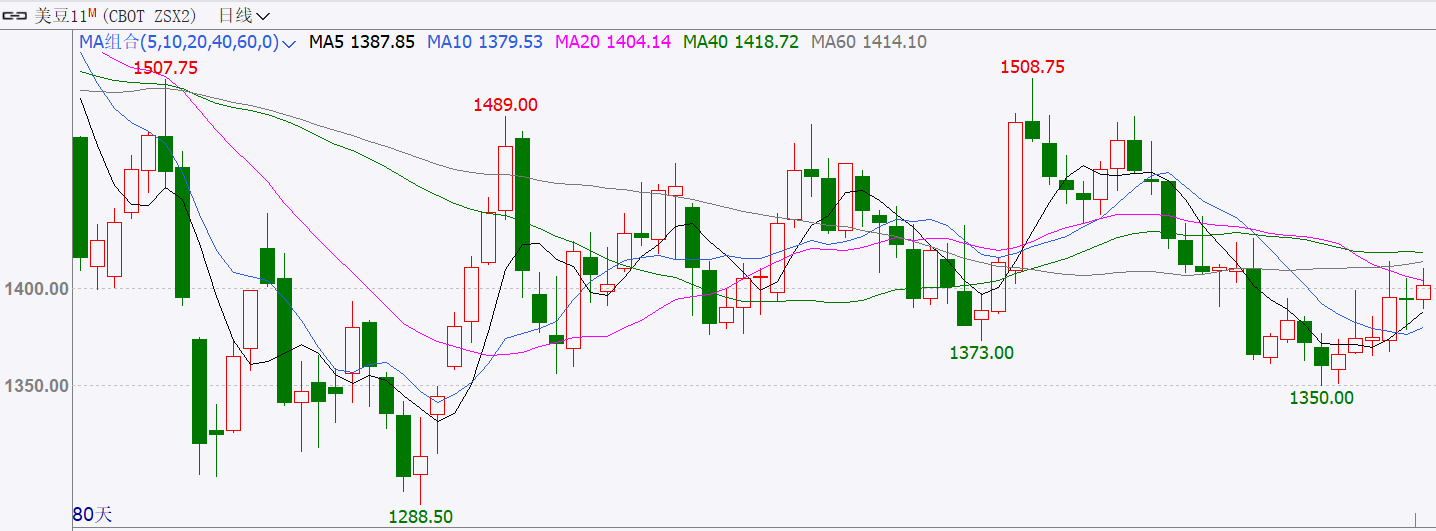Click the (CBOT ZSX2) contract code

click(x=150, y=15)
